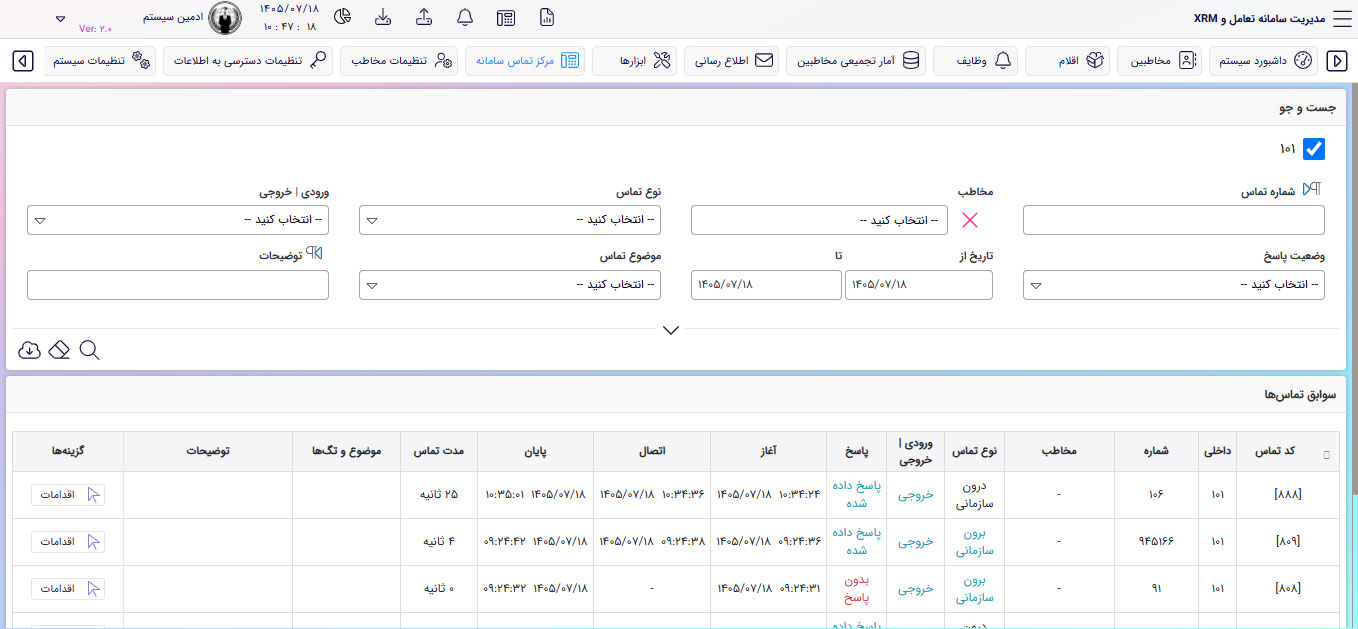Click the number 945166 cell
1358x629 pixels.
coord(1157,542)
